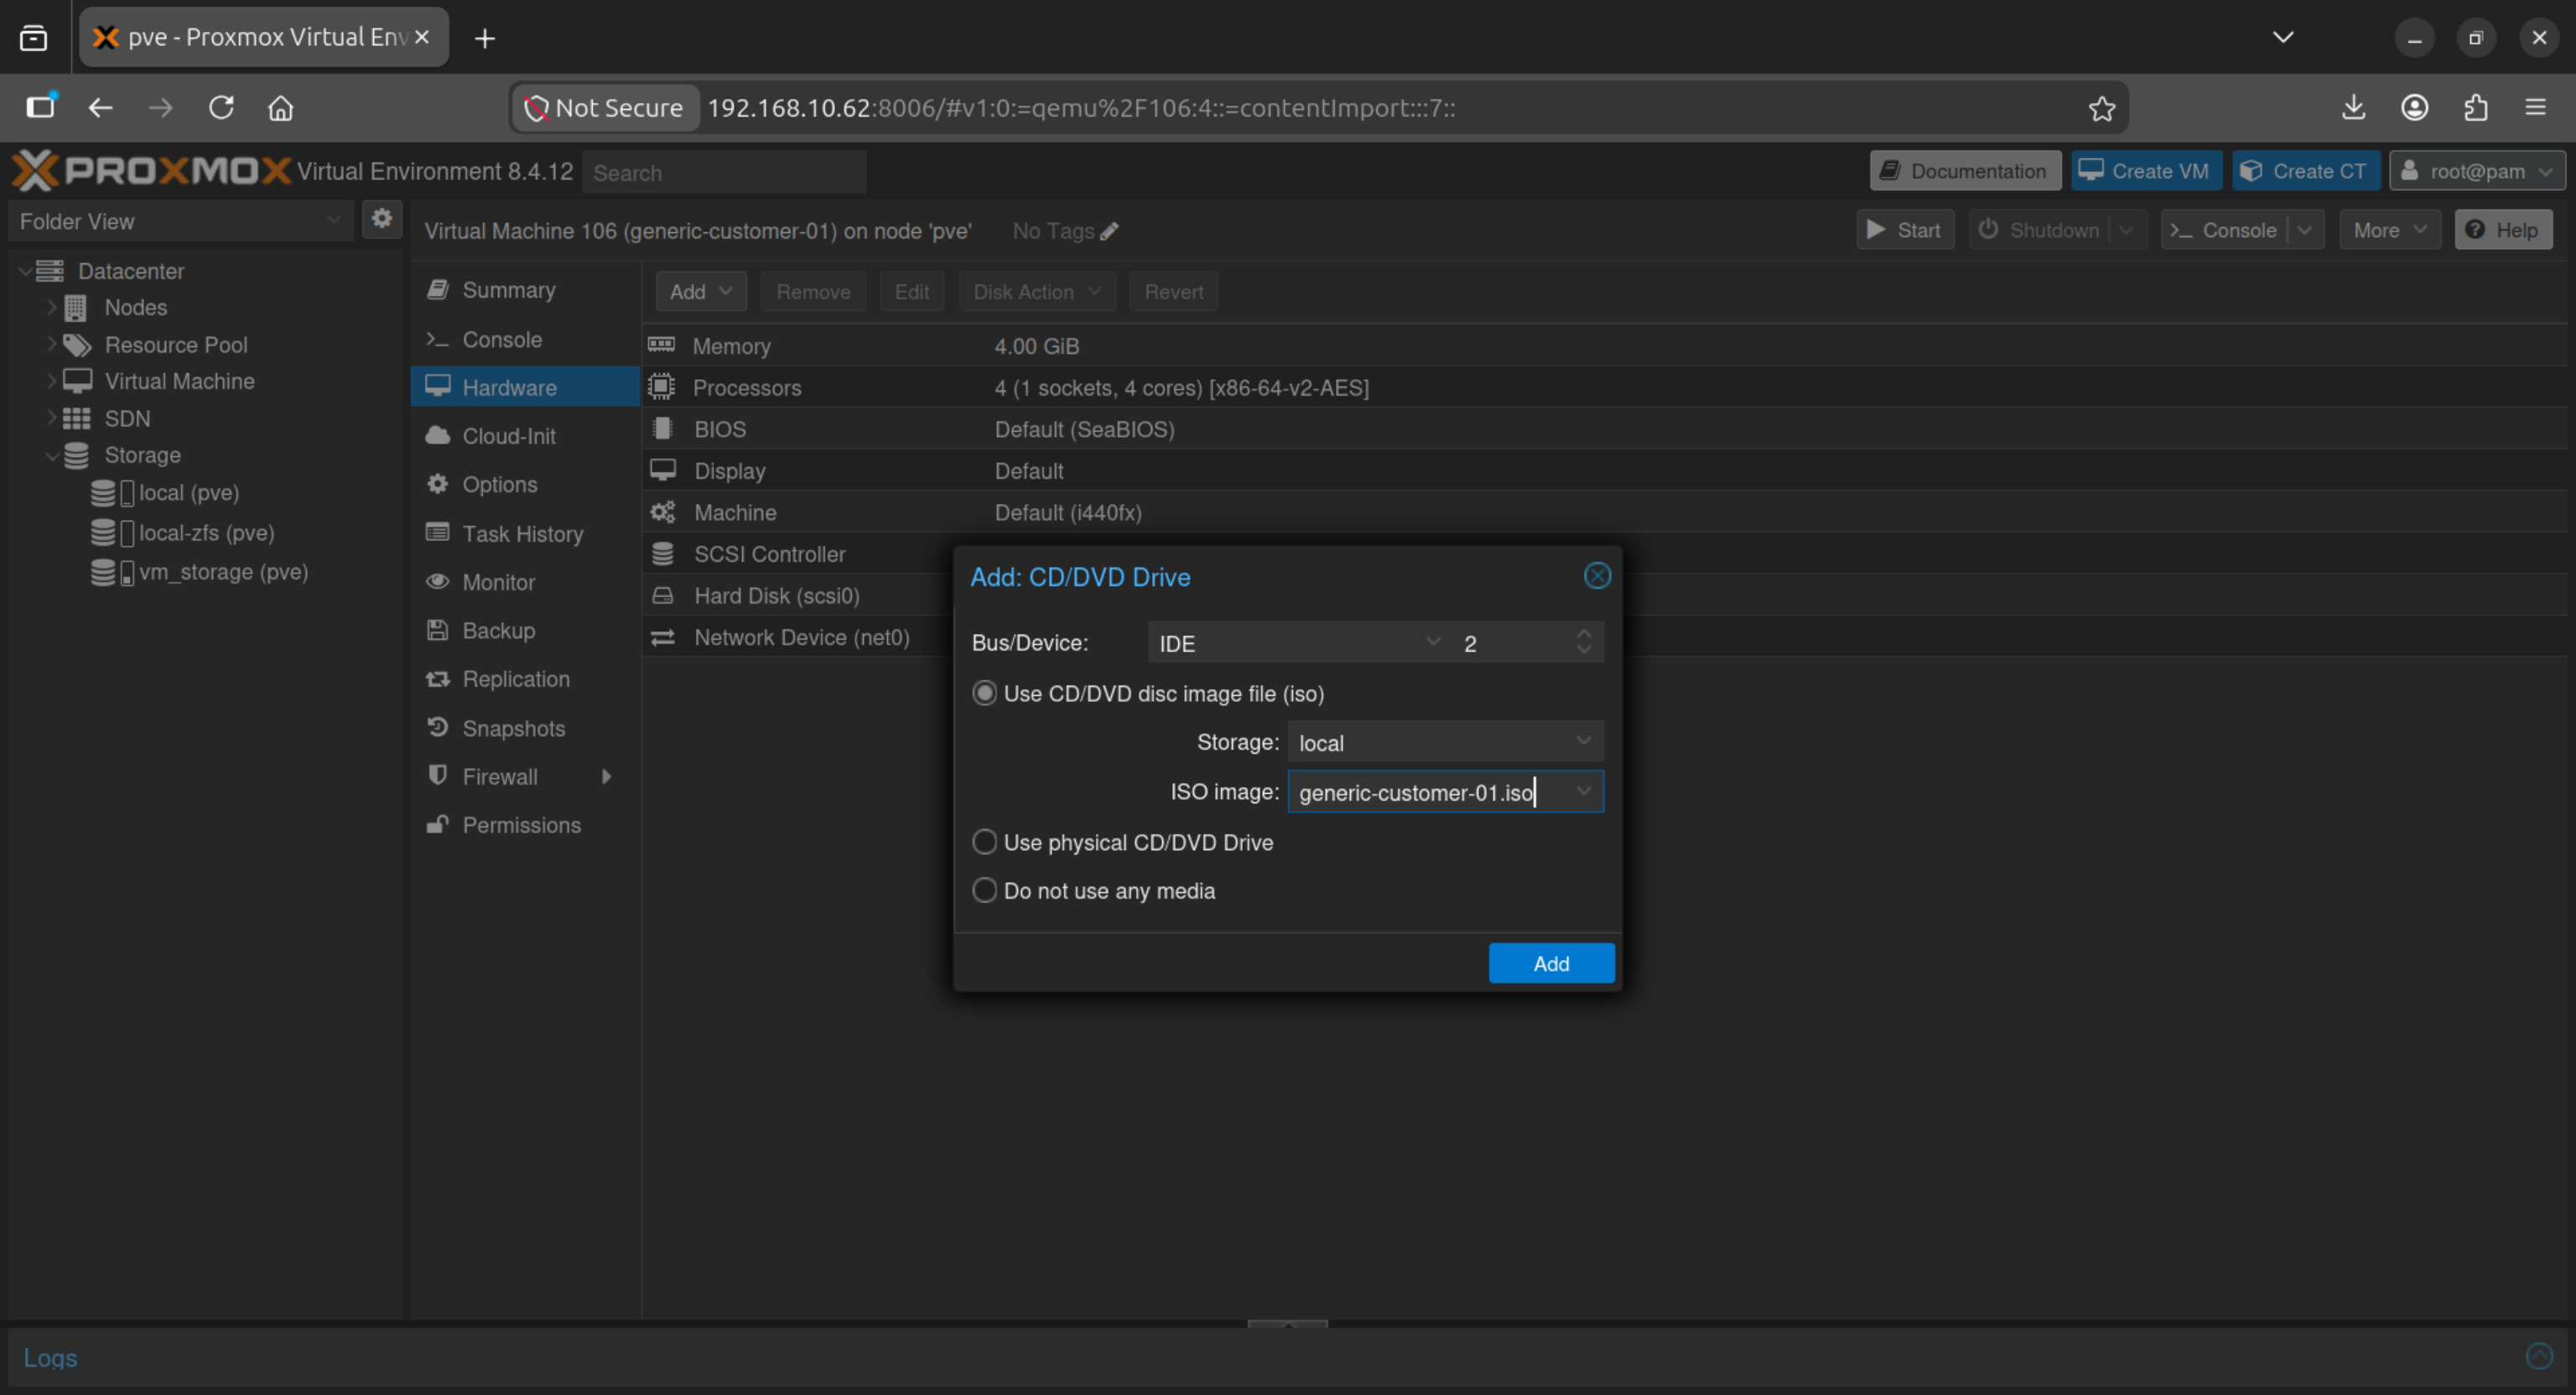Viewport: 2576px width, 1395px height.
Task: Click into the Search field
Action: point(724,172)
